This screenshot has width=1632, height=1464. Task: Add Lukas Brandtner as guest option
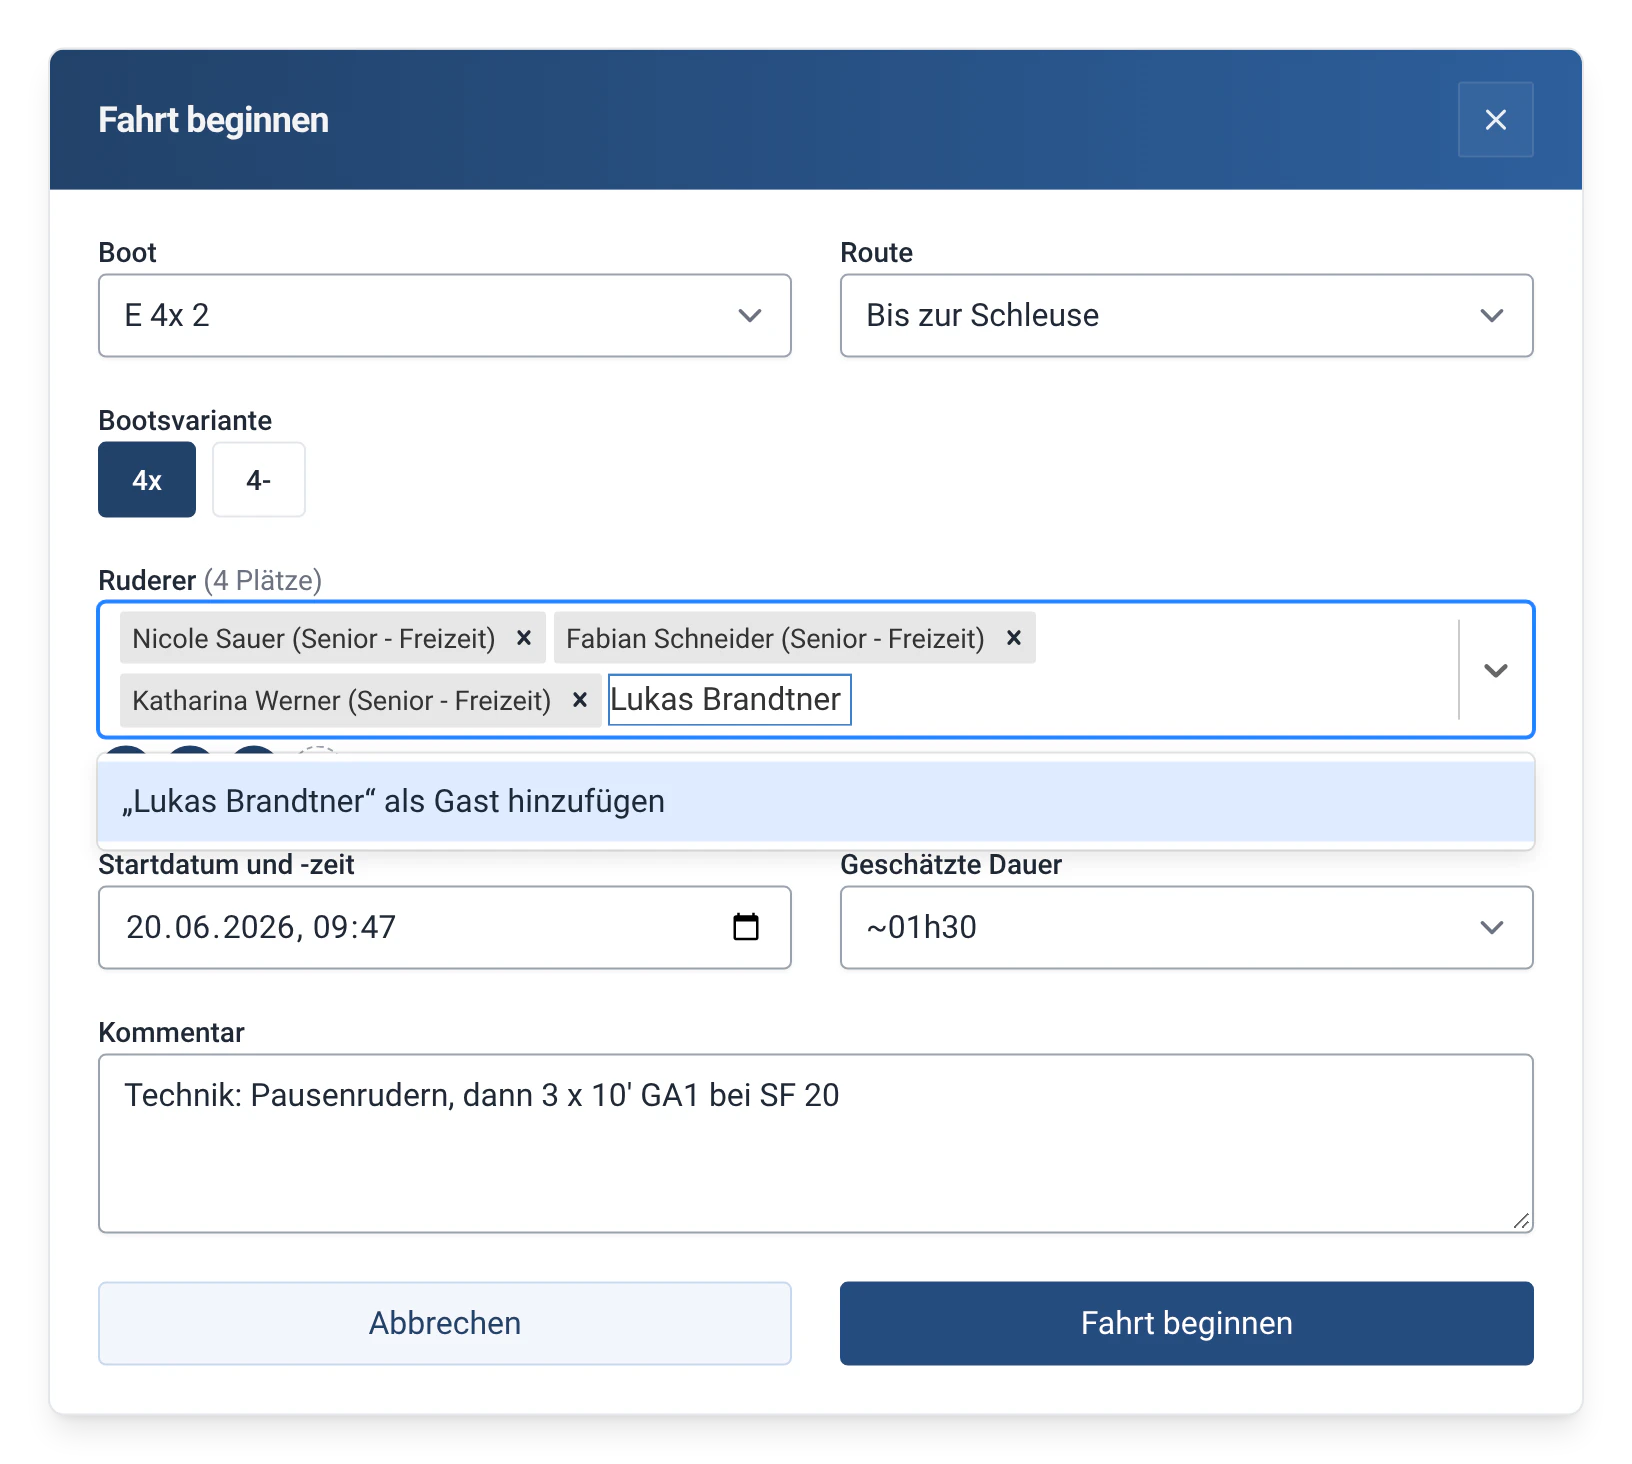click(x=816, y=802)
